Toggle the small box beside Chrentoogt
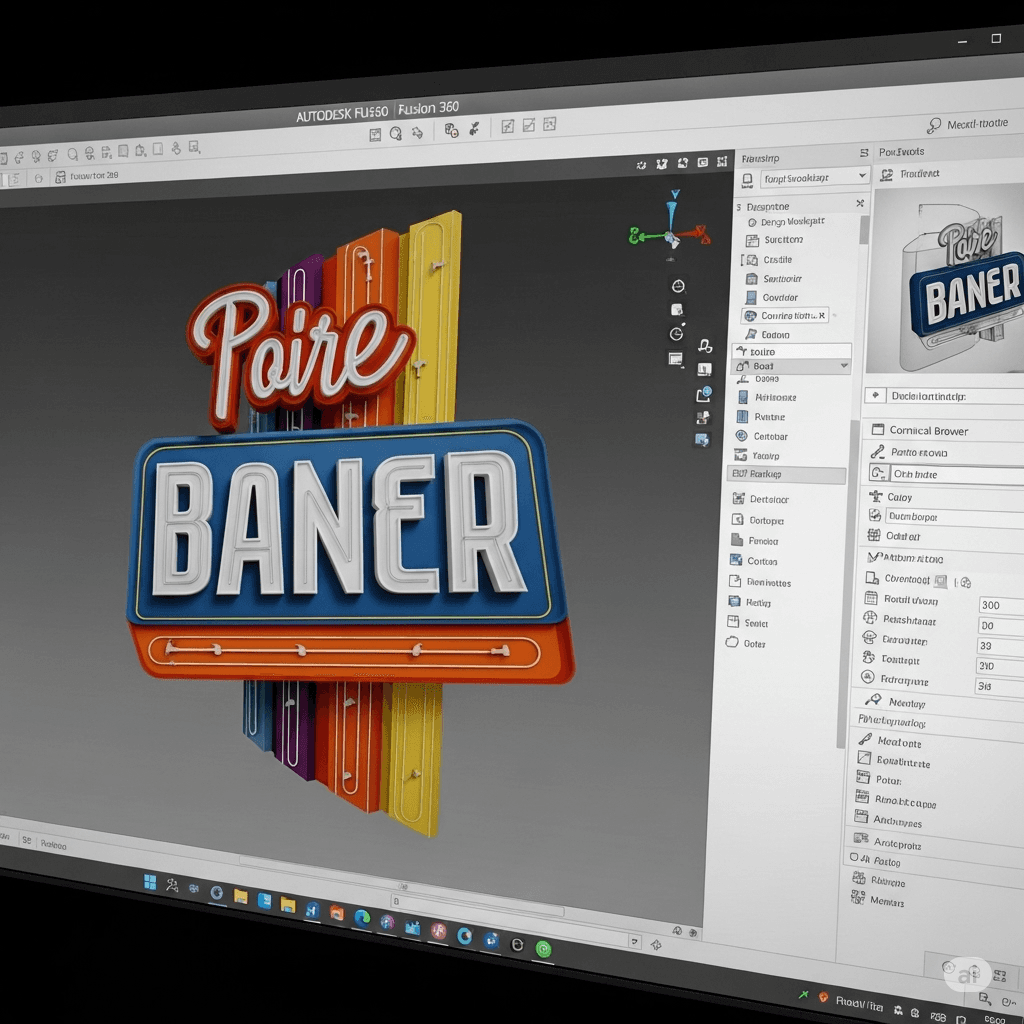This screenshot has height=1024, width=1024. [x=940, y=580]
